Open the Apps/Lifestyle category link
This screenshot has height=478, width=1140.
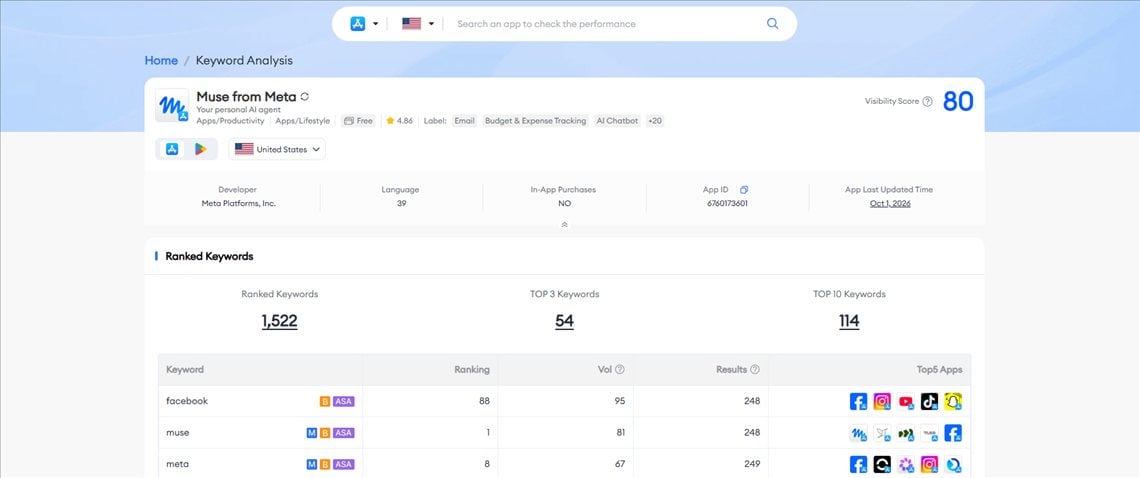pos(302,121)
